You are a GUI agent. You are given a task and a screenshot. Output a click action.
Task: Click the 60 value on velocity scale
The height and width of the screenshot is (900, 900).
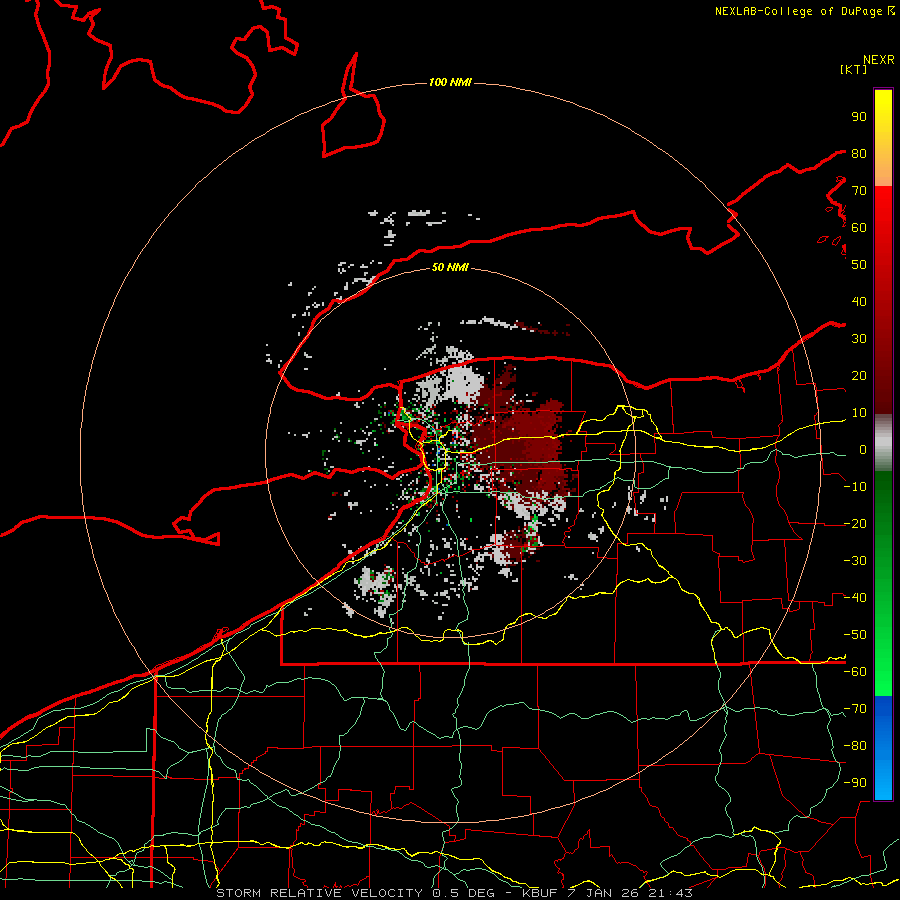pos(859,228)
